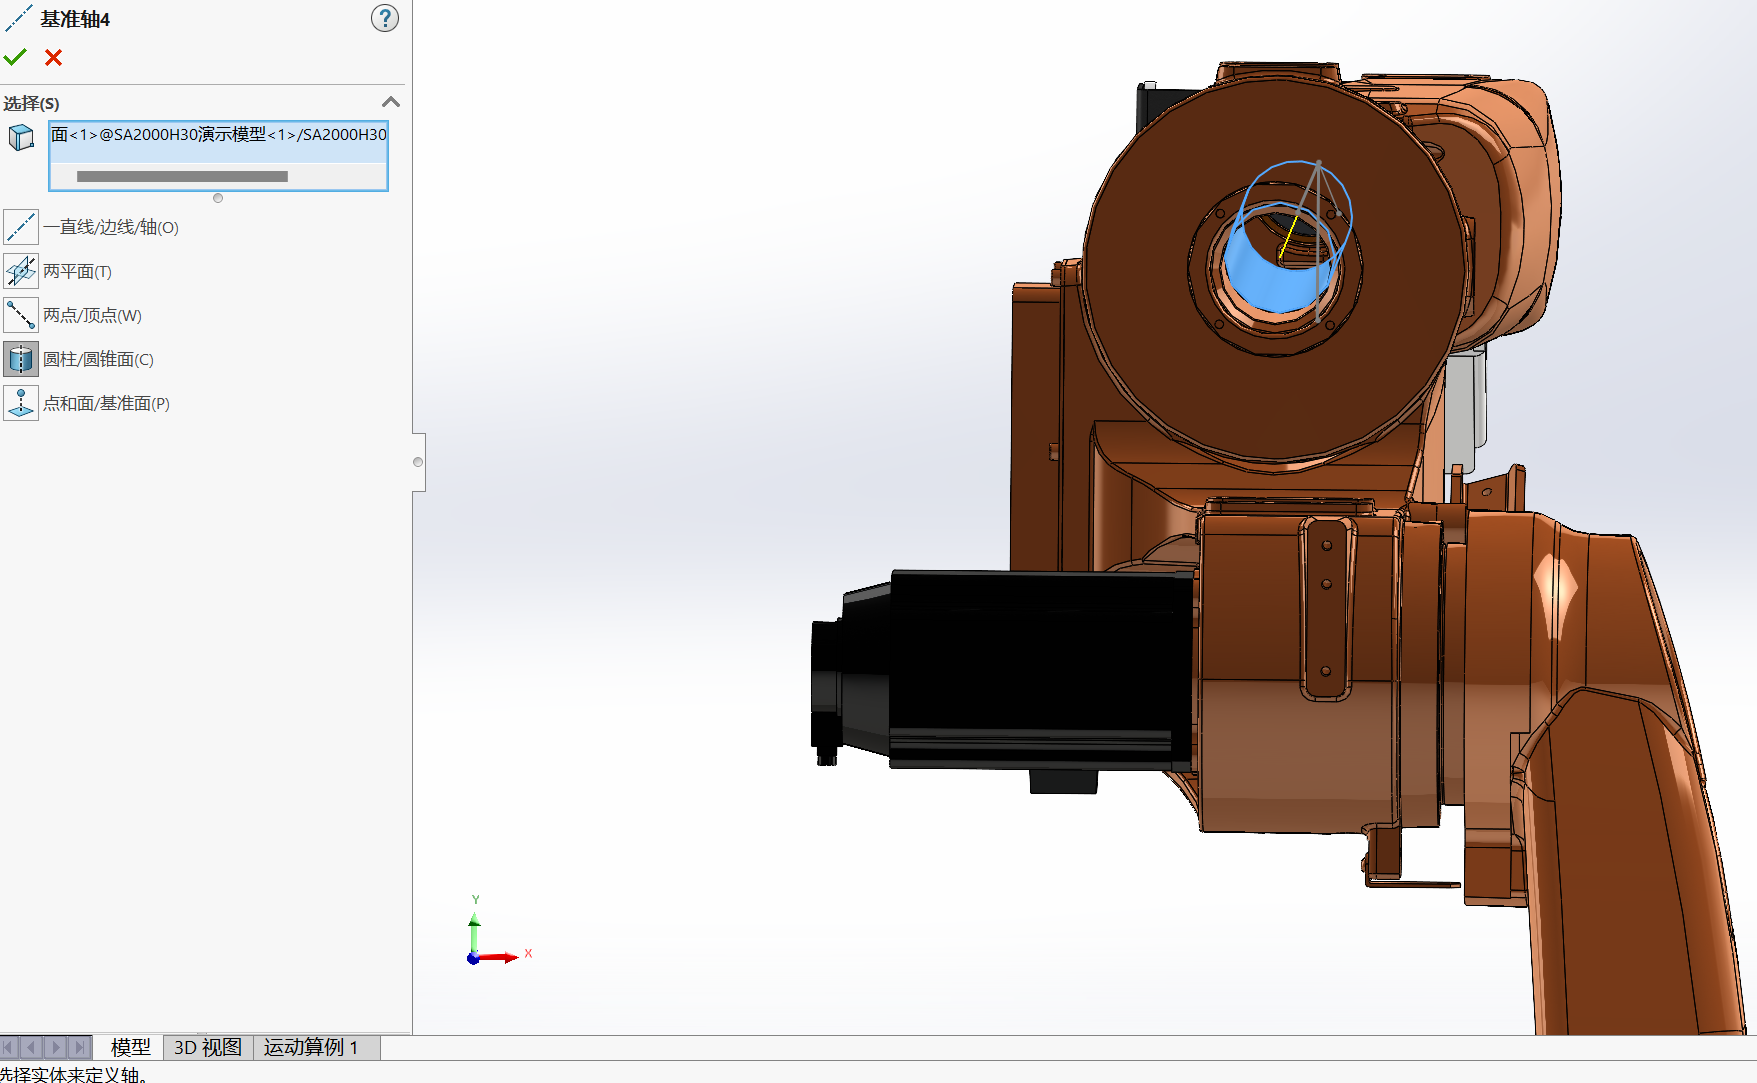
Task: Cancel the axis with the red X
Action: (x=54, y=58)
